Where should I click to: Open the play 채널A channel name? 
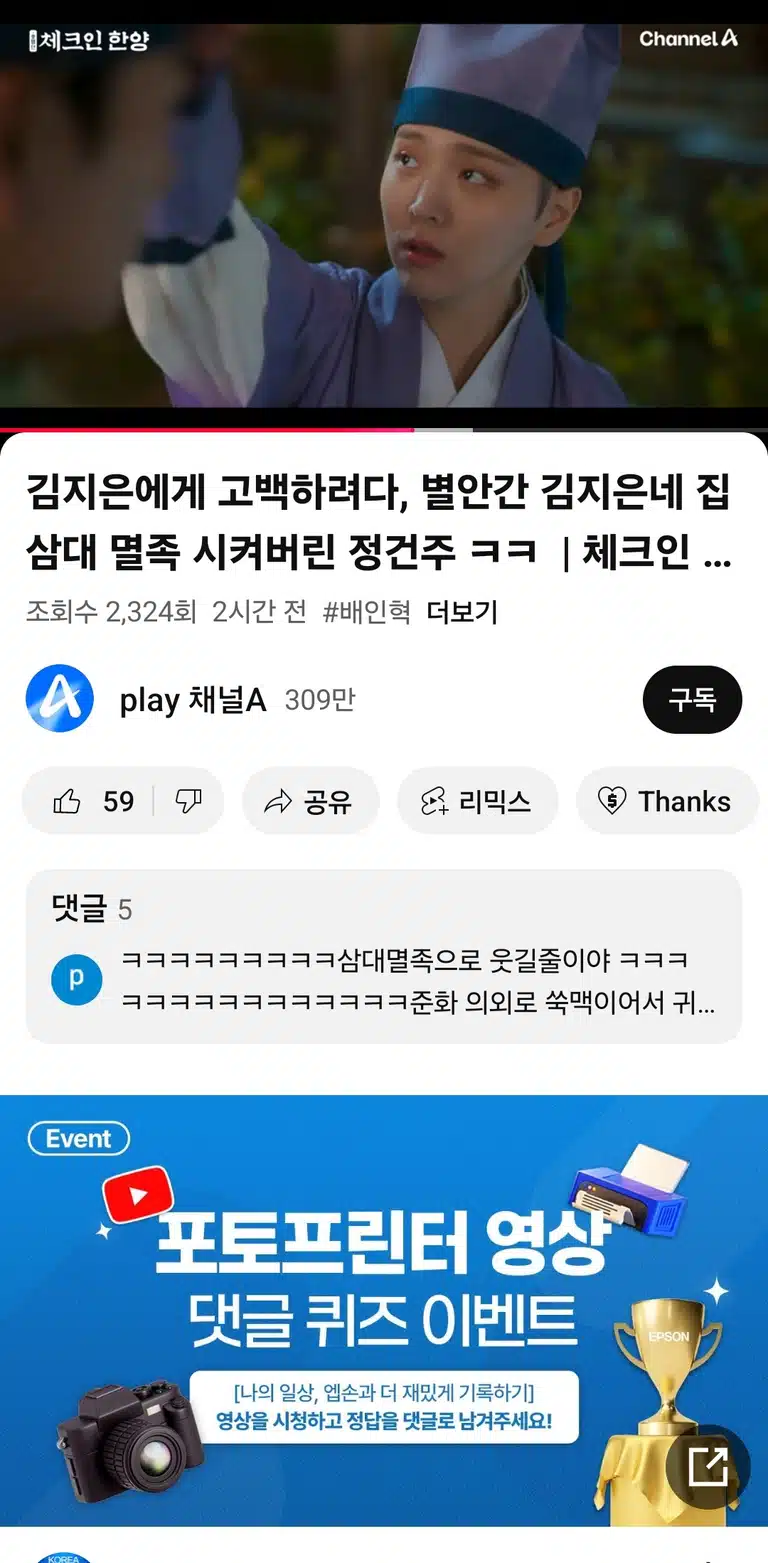coord(193,700)
